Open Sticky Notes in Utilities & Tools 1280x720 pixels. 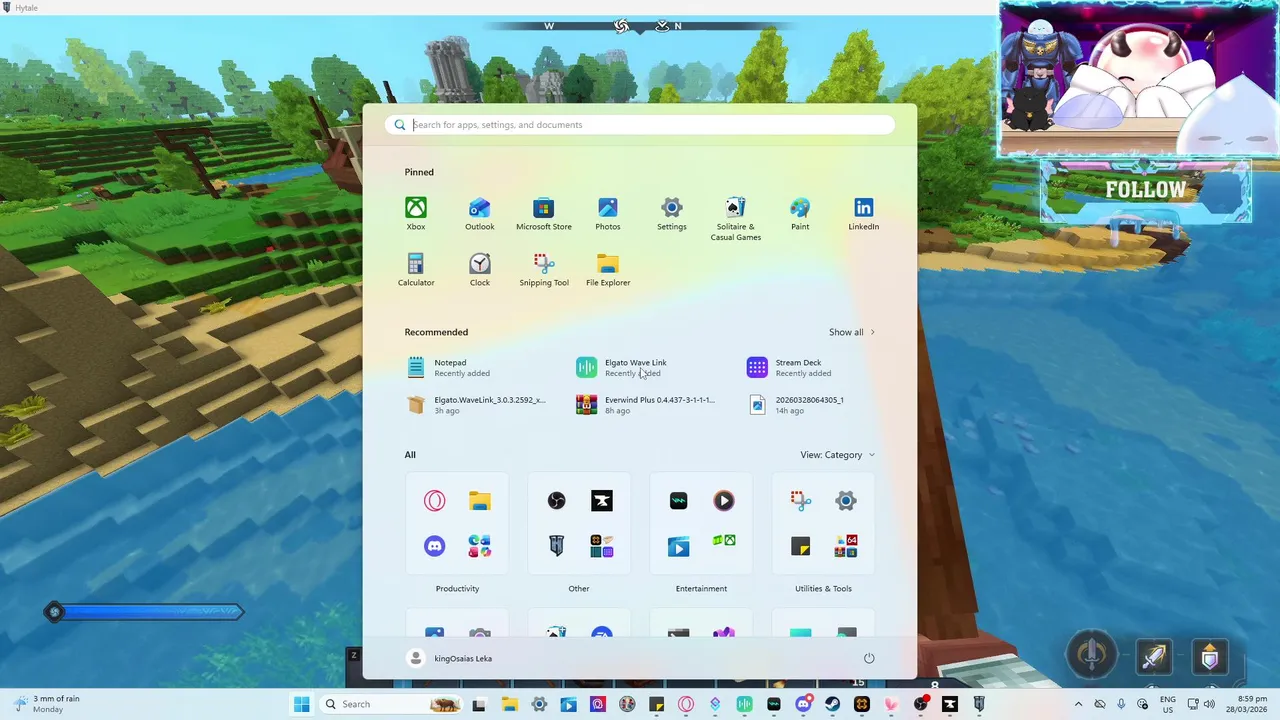pos(801,546)
